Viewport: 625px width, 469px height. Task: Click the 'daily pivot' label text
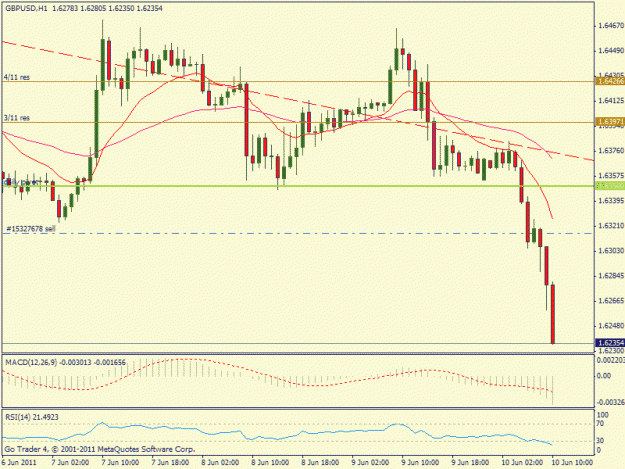[21, 182]
